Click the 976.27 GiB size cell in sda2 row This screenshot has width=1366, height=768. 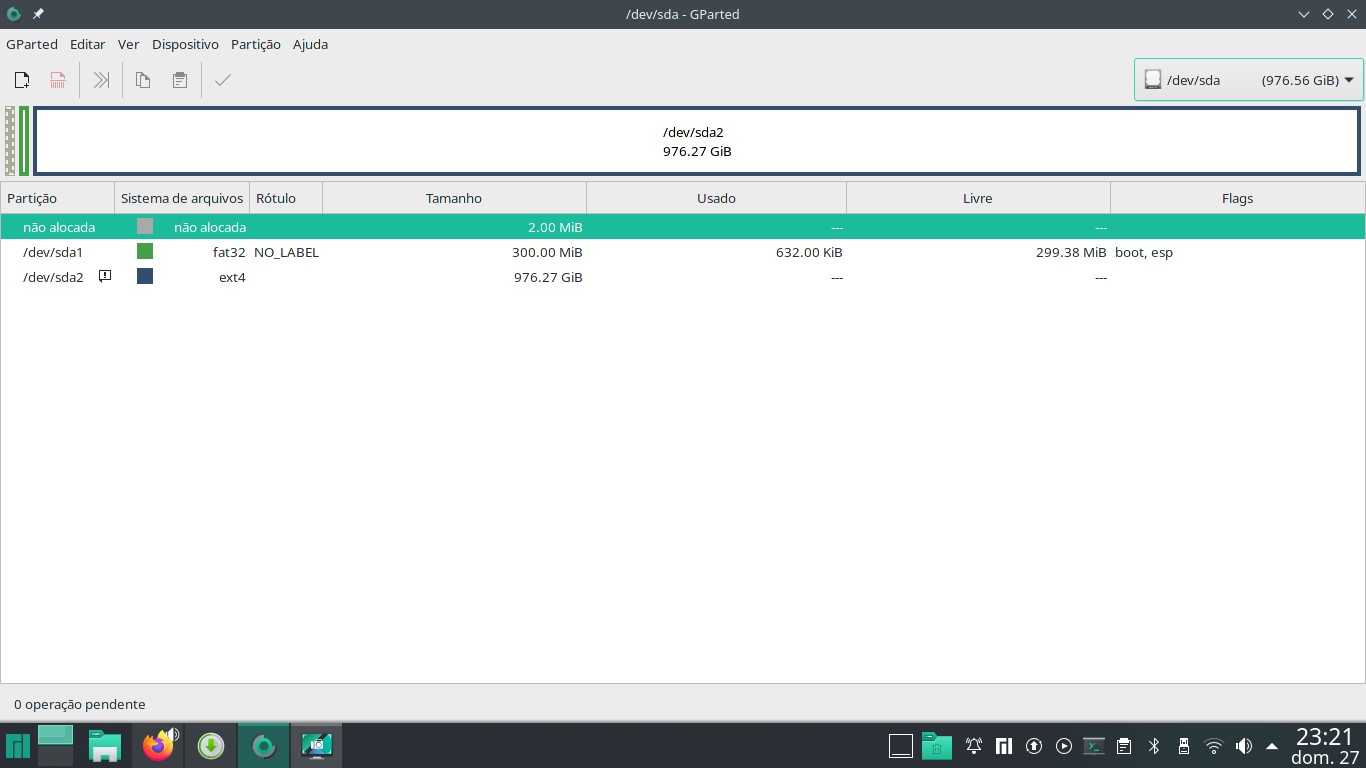548,277
